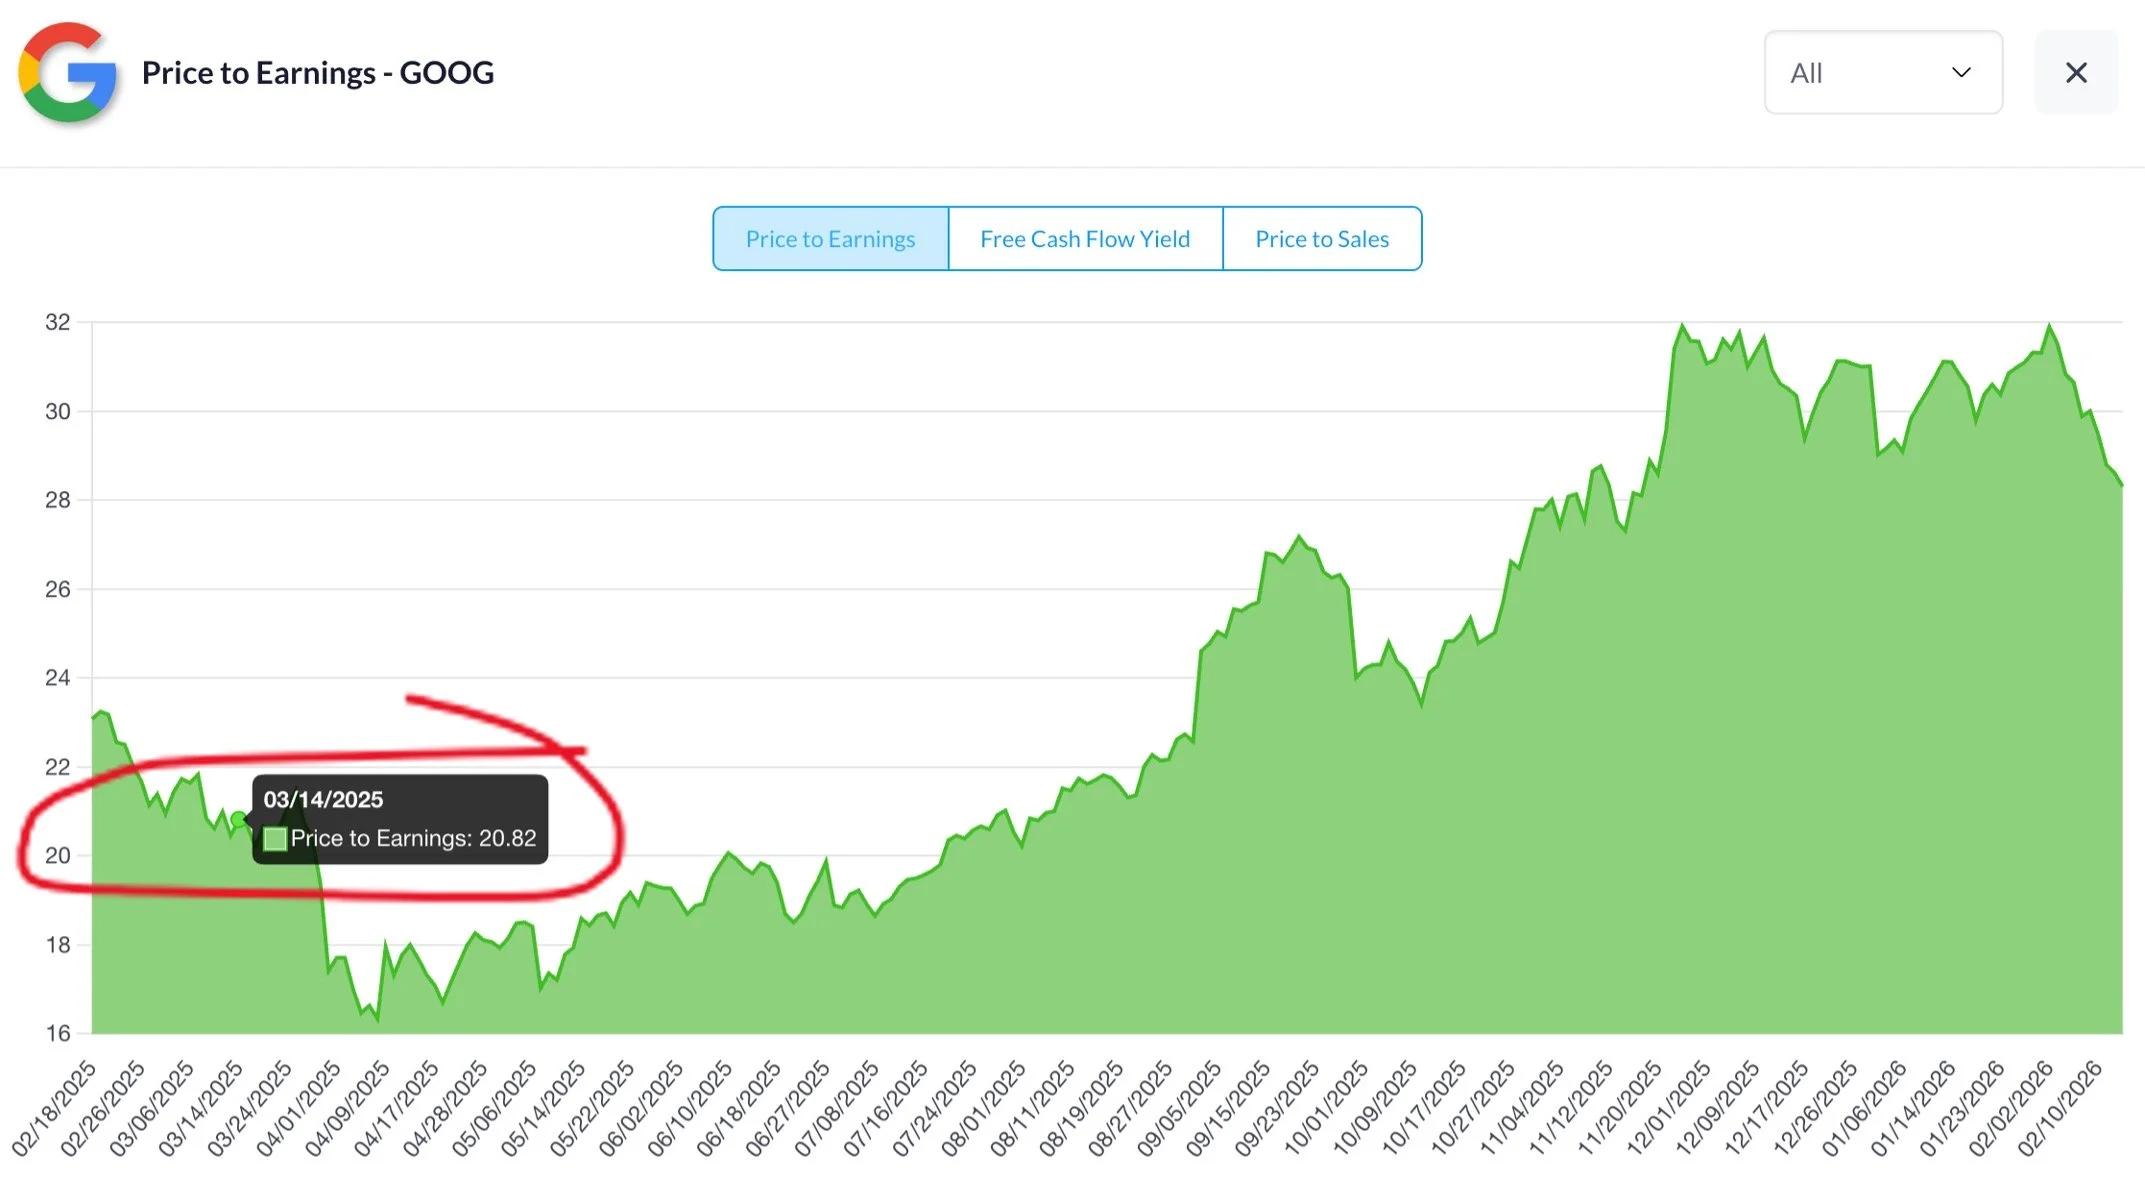The height and width of the screenshot is (1187, 2145).
Task: Select the Price to Earnings tab
Action: pos(830,239)
